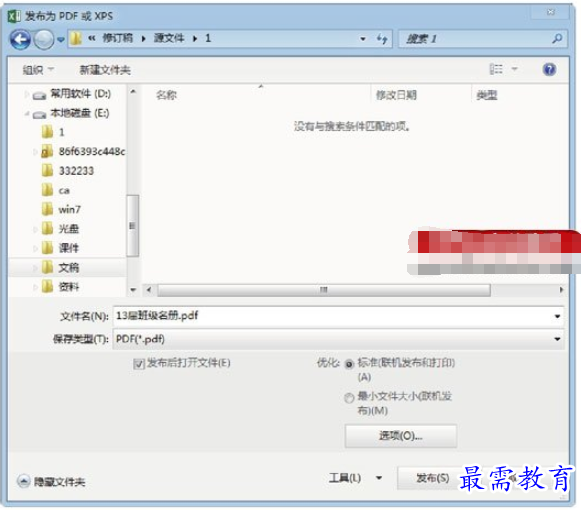This screenshot has height=510, width=581.
Task: Toggle the 发布后打开文件 checkbox
Action: [x=139, y=364]
